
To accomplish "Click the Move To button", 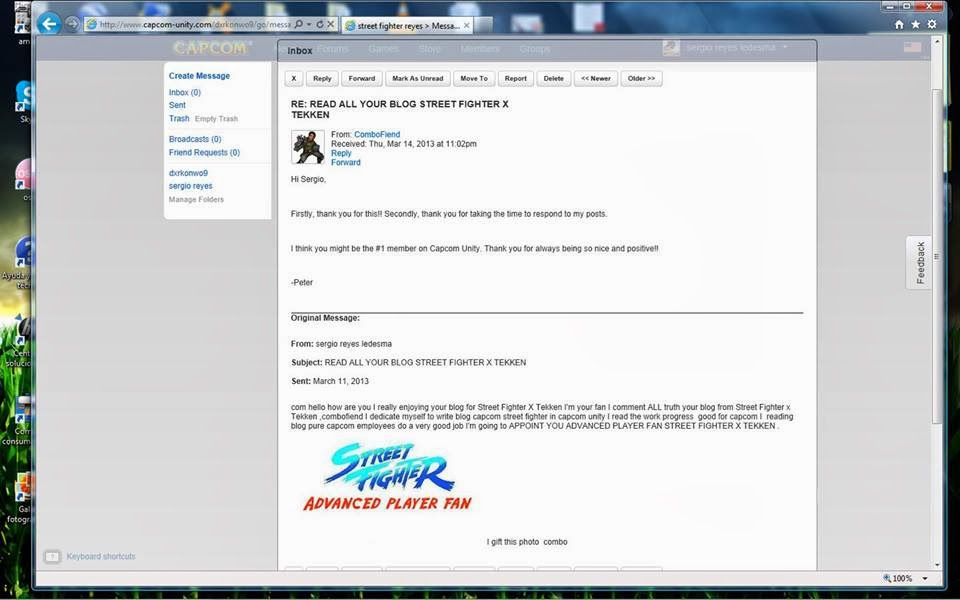I will 474,78.
